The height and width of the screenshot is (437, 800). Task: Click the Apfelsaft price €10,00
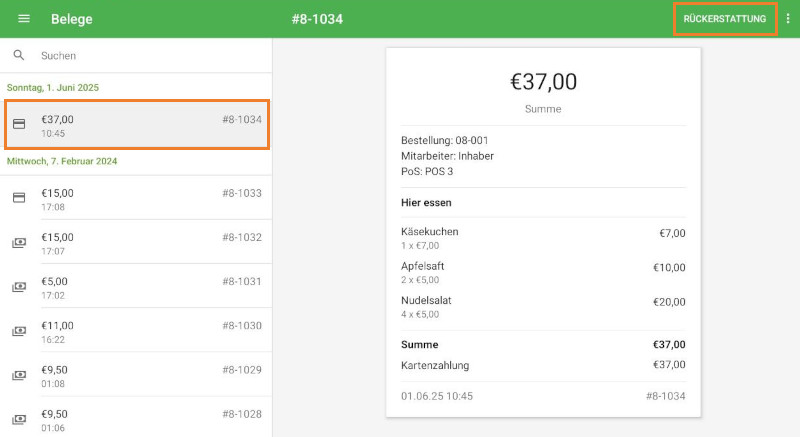[x=669, y=267]
